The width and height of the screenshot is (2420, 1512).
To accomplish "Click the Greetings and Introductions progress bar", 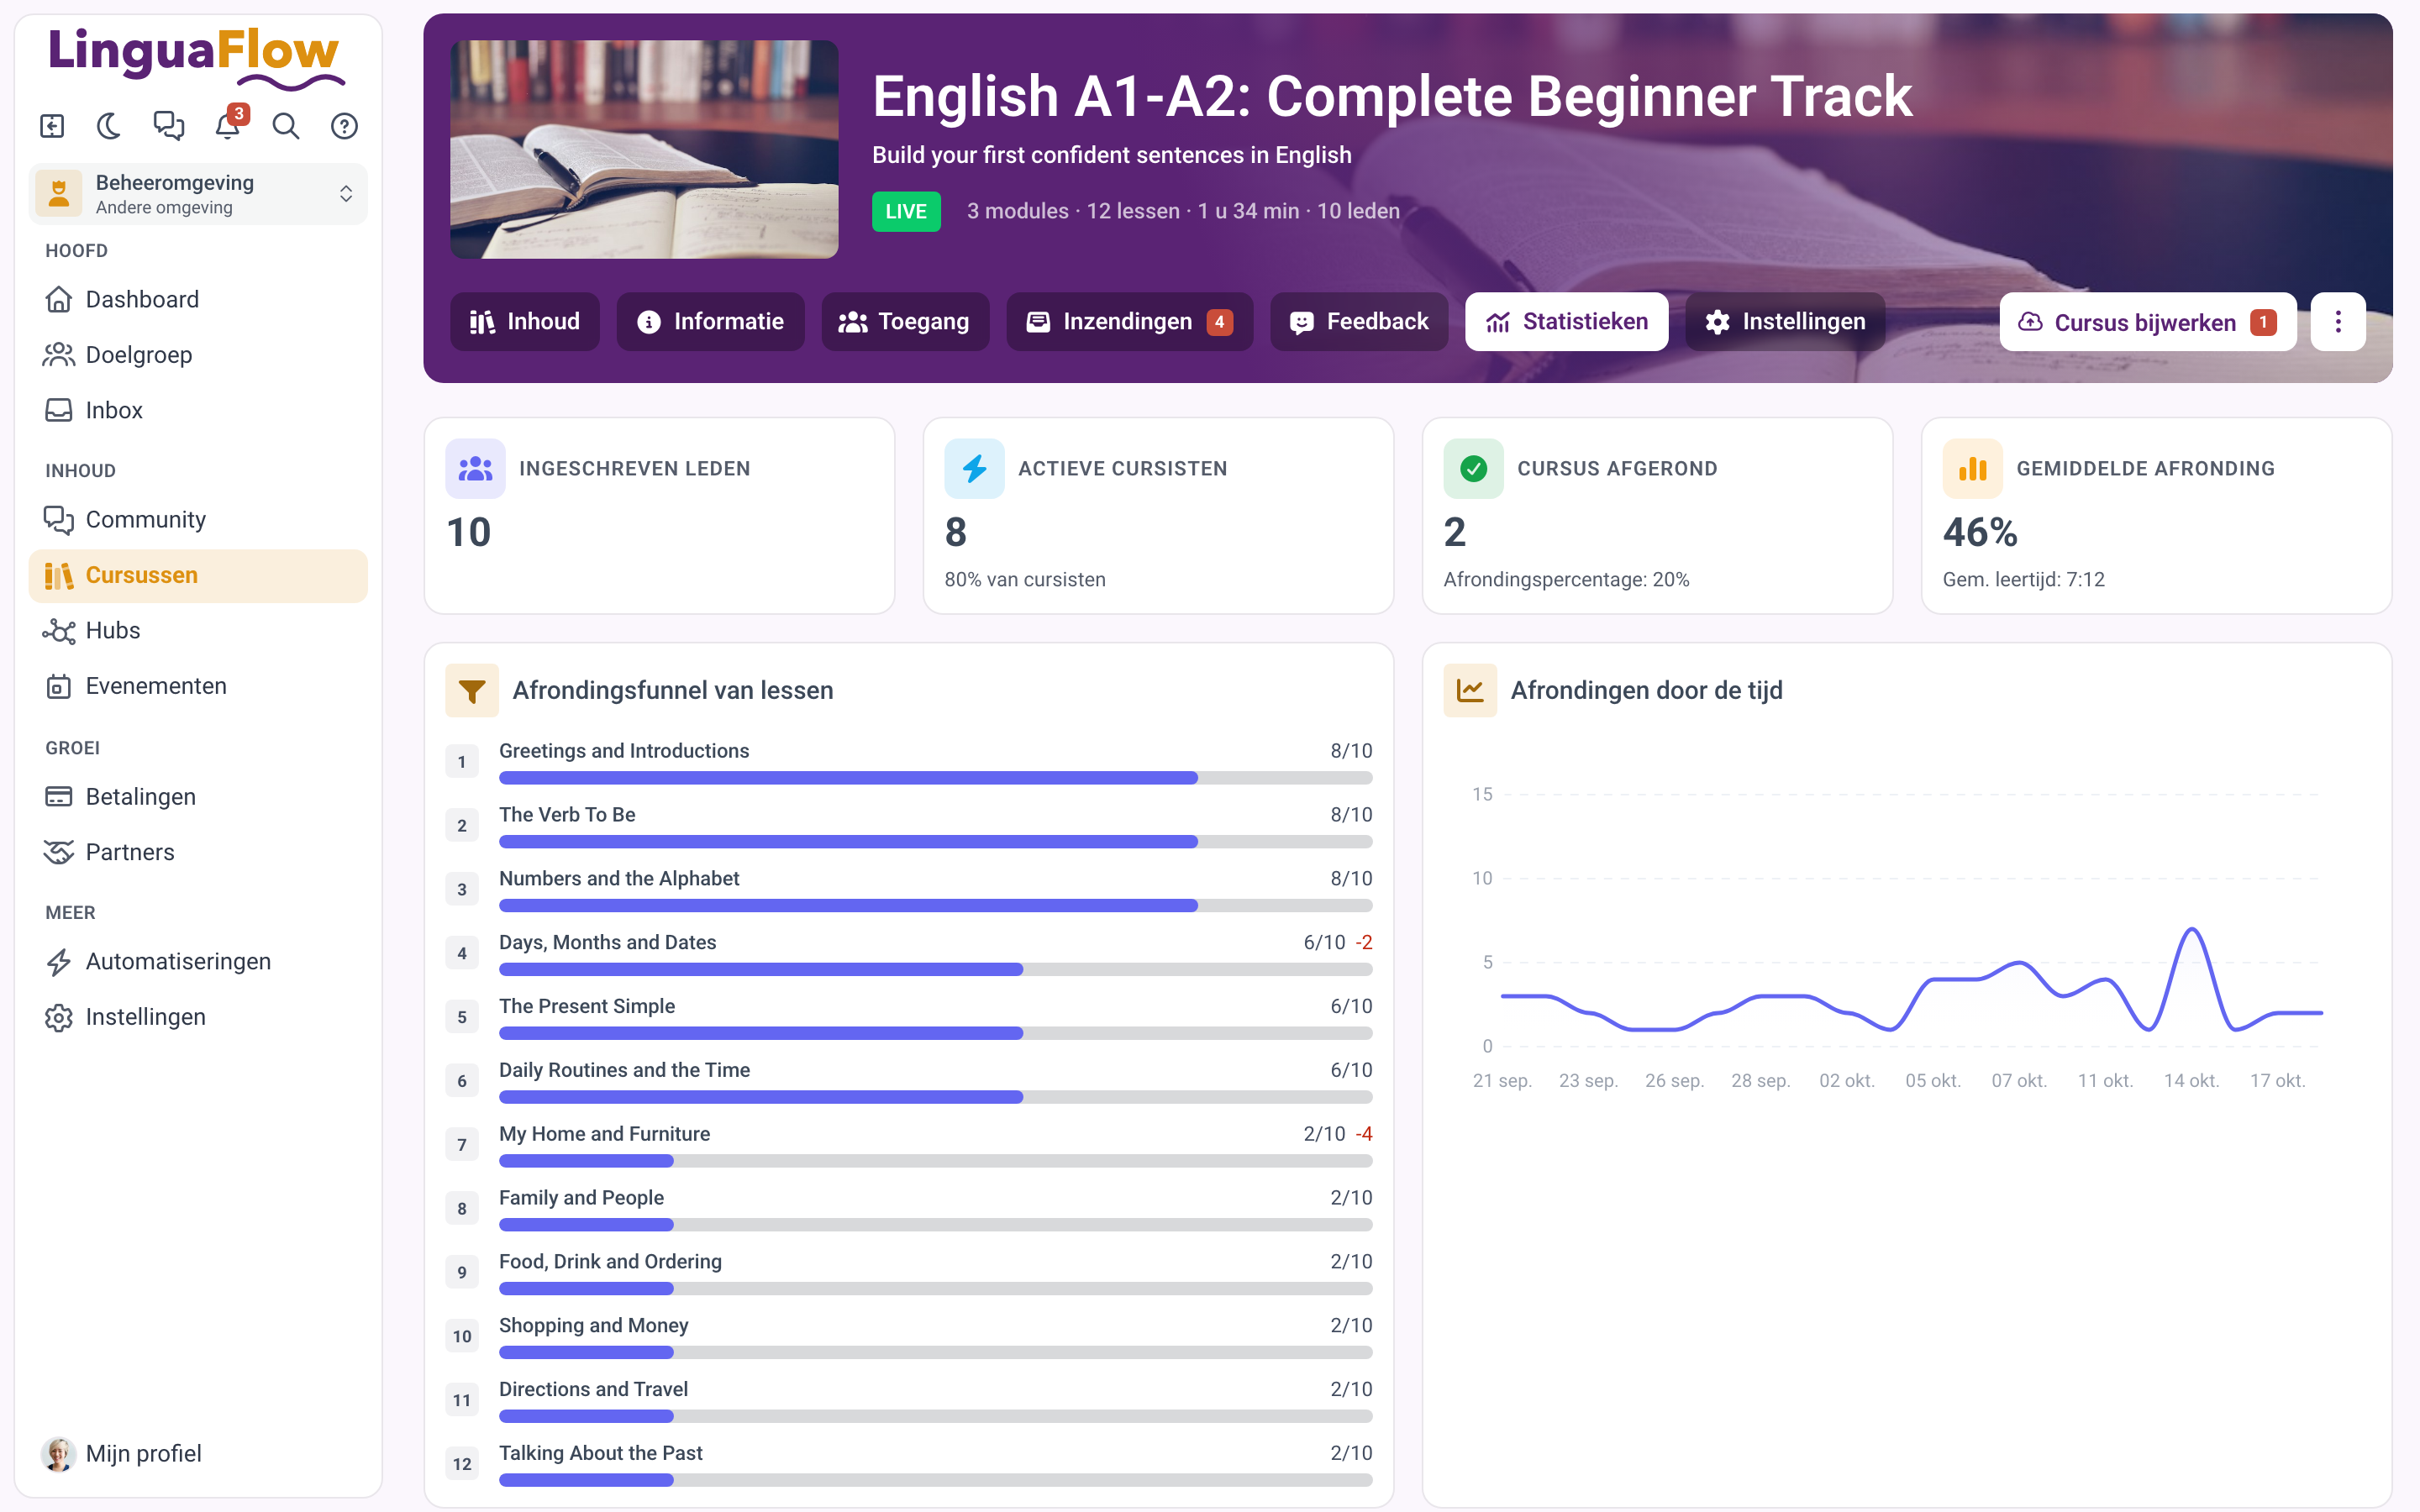I will [x=935, y=778].
